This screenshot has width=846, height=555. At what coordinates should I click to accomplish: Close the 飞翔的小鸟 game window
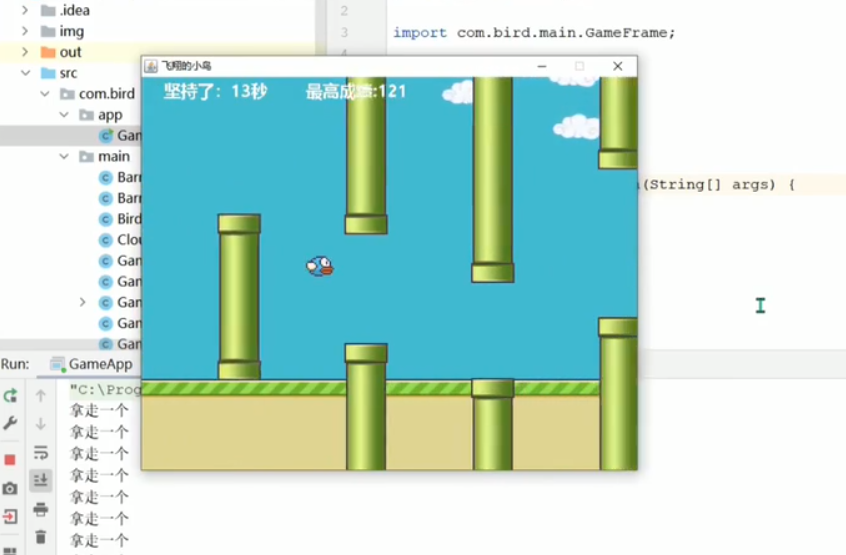coord(618,66)
